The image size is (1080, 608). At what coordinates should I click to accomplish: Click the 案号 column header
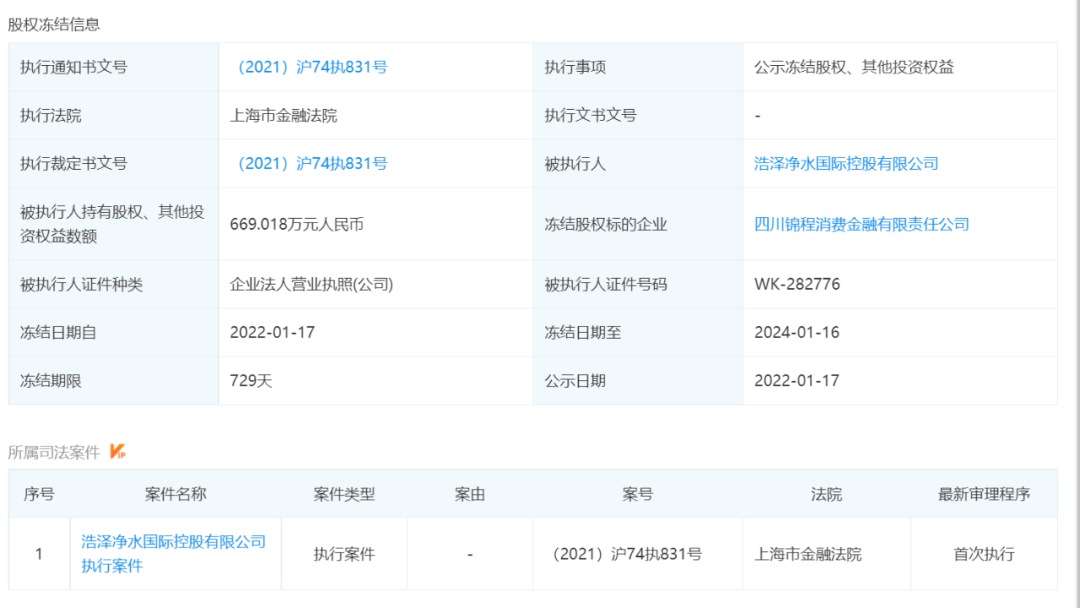(x=638, y=494)
